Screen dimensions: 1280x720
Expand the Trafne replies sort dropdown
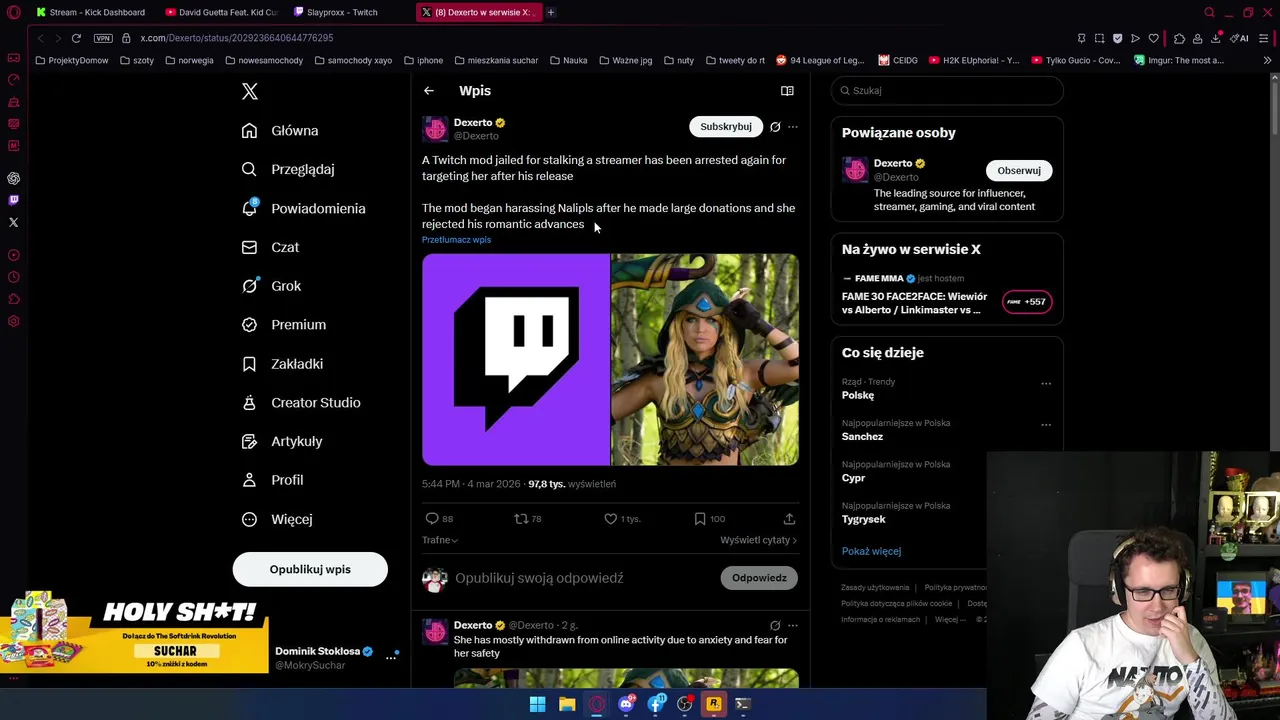point(440,540)
